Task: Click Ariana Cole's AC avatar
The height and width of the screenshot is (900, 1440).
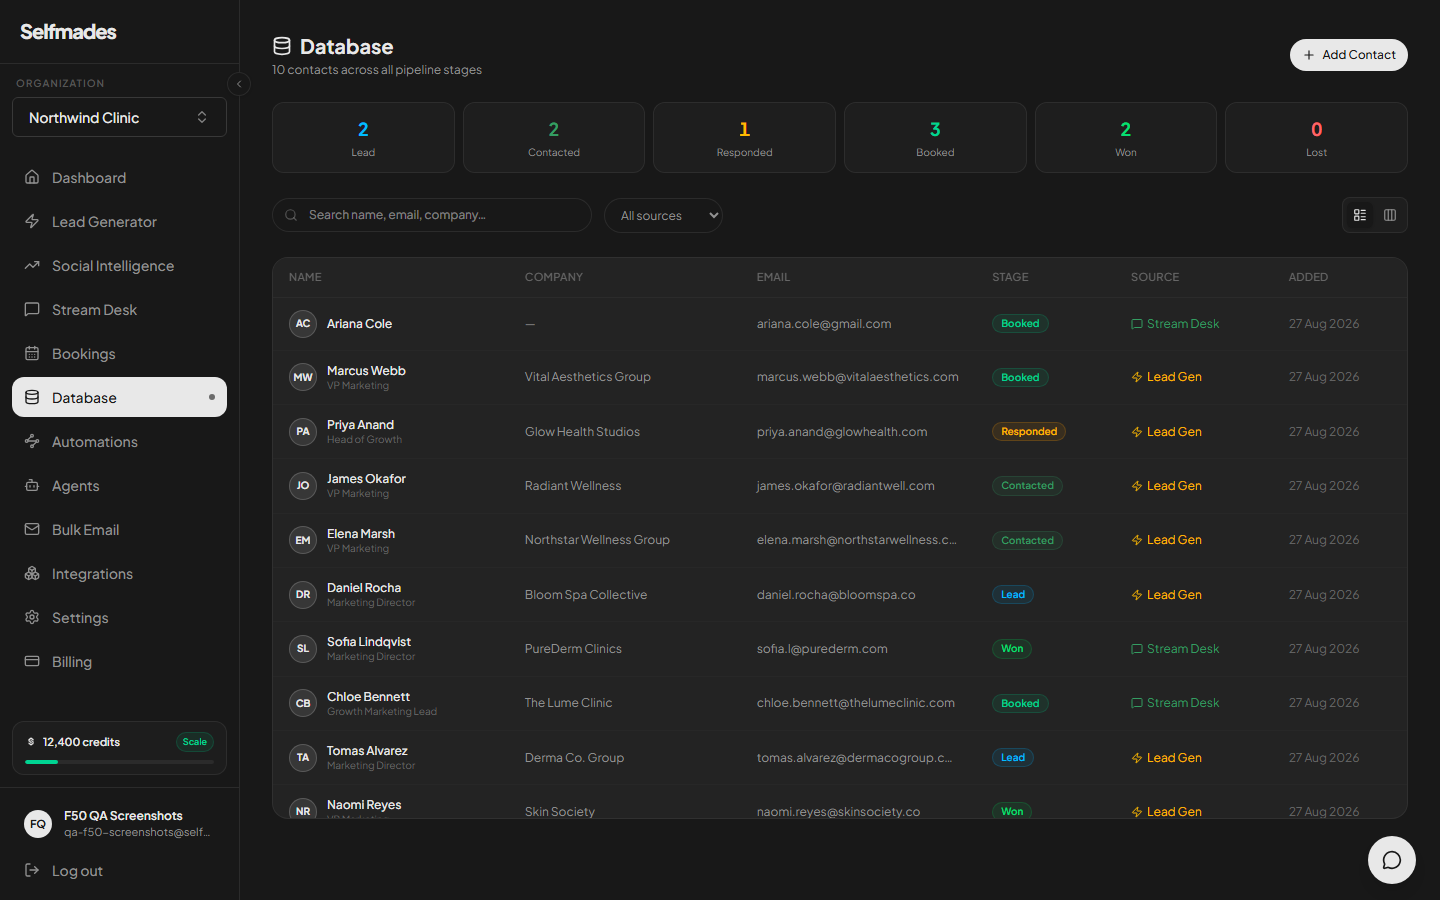Action: (x=303, y=324)
